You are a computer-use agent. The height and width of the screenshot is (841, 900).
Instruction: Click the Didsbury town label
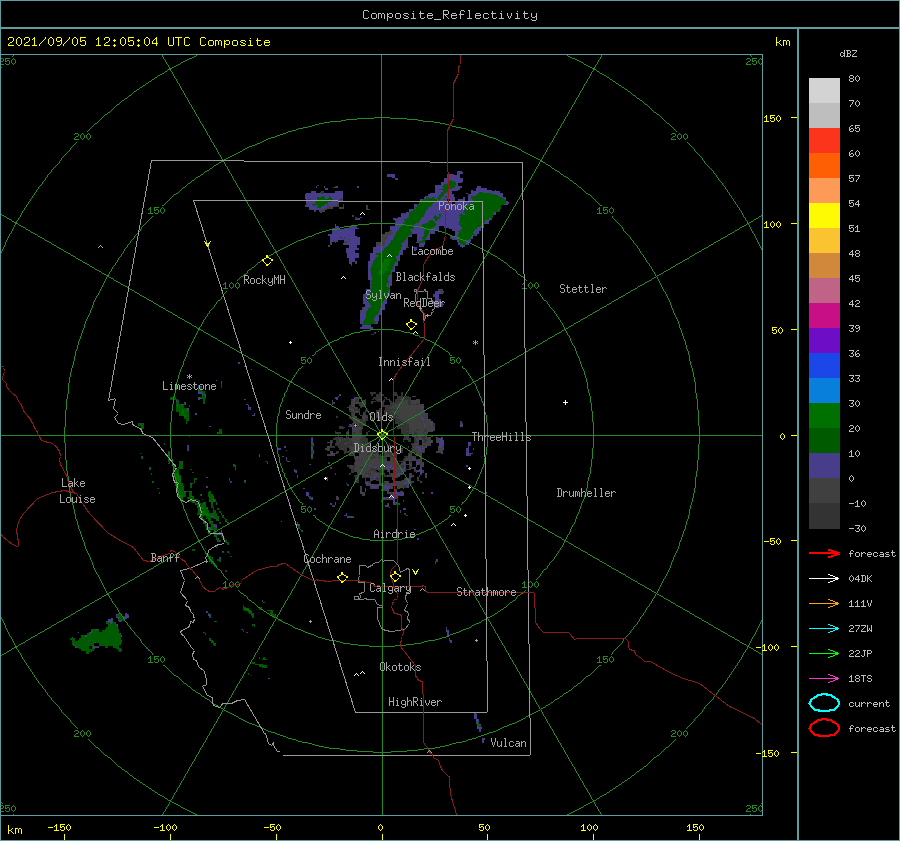point(377,448)
